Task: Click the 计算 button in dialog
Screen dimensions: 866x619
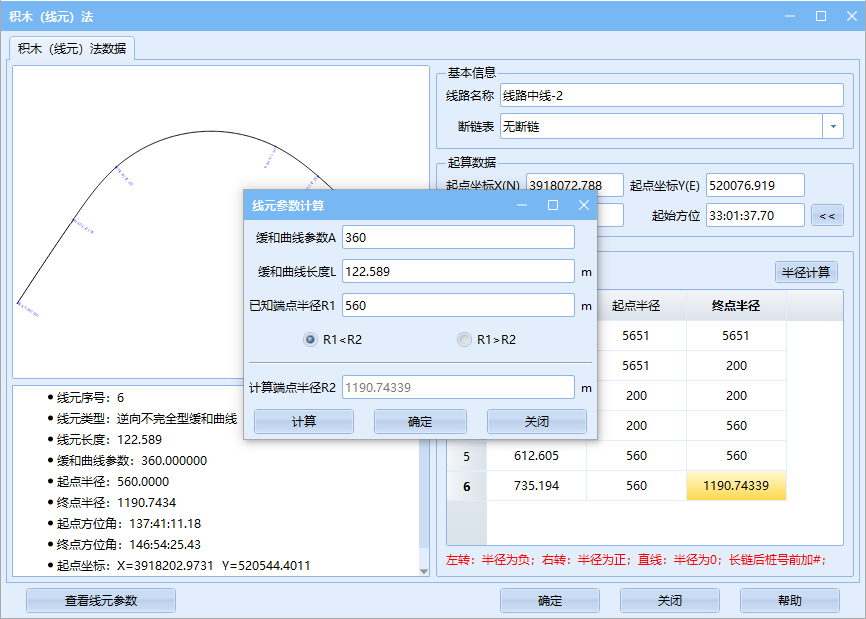Action: coord(303,422)
